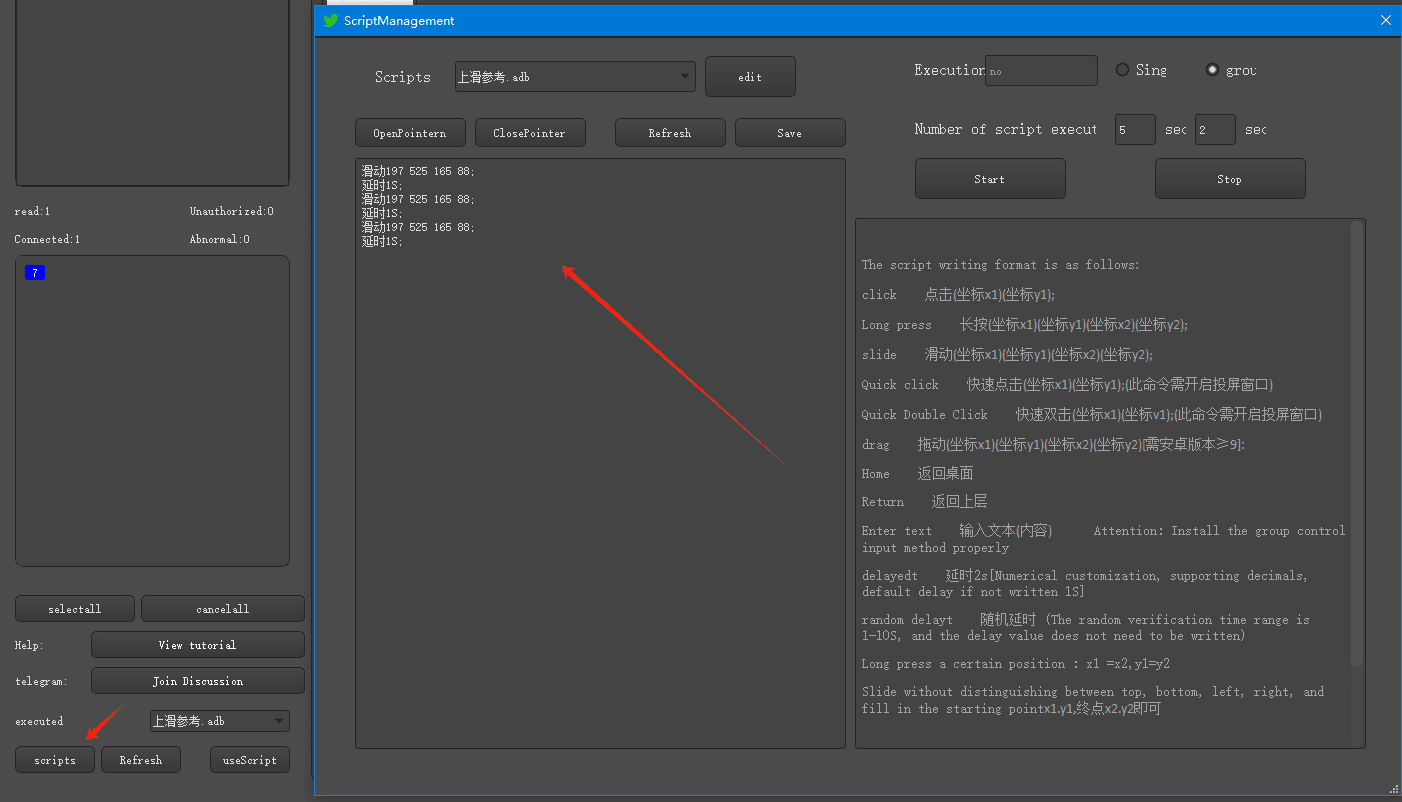Click the 'Return' command help line

point(924,502)
